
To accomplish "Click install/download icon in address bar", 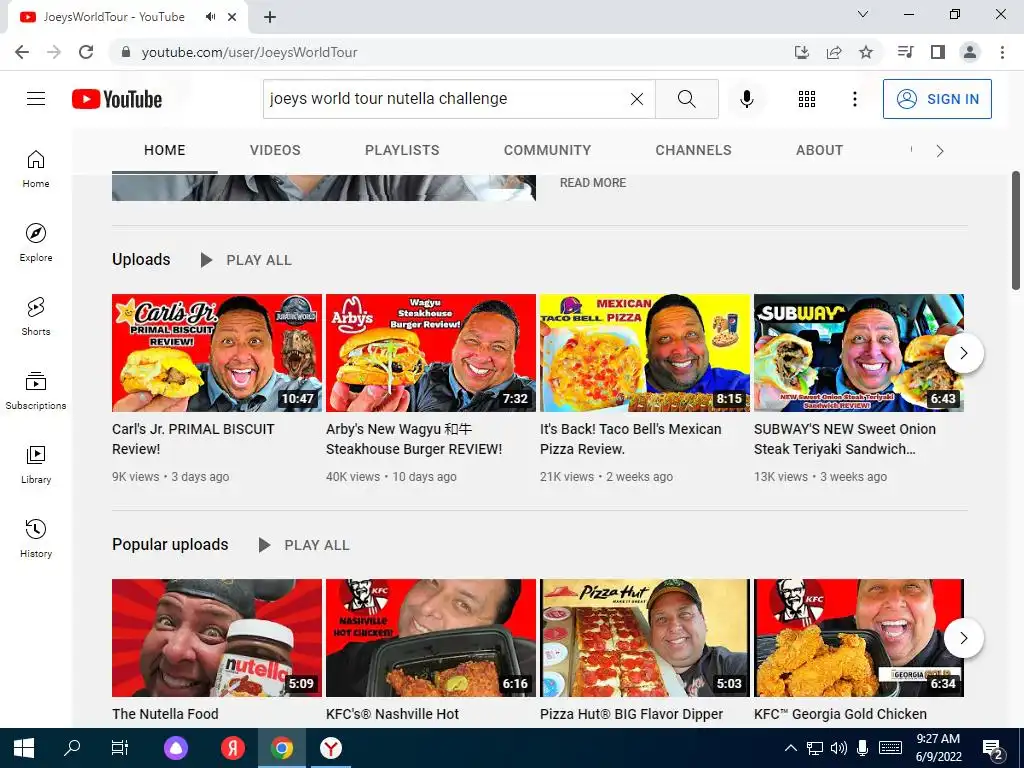I will pyautogui.click(x=802, y=52).
